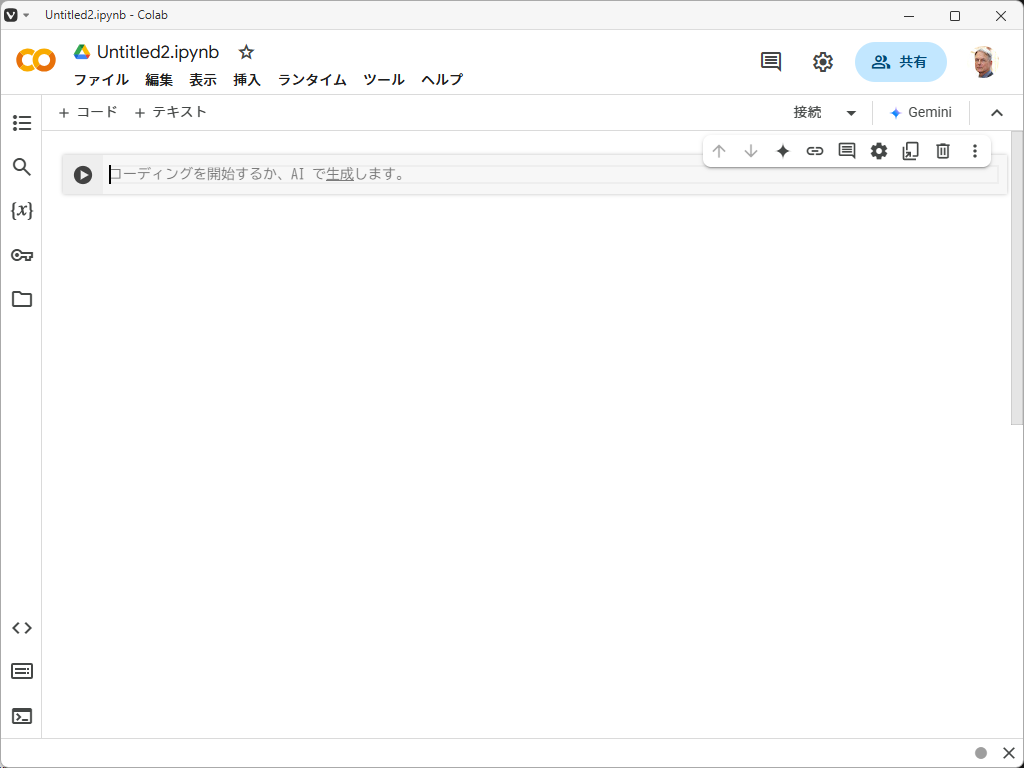Delete the cell with trash icon
The image size is (1024, 768).
click(942, 152)
